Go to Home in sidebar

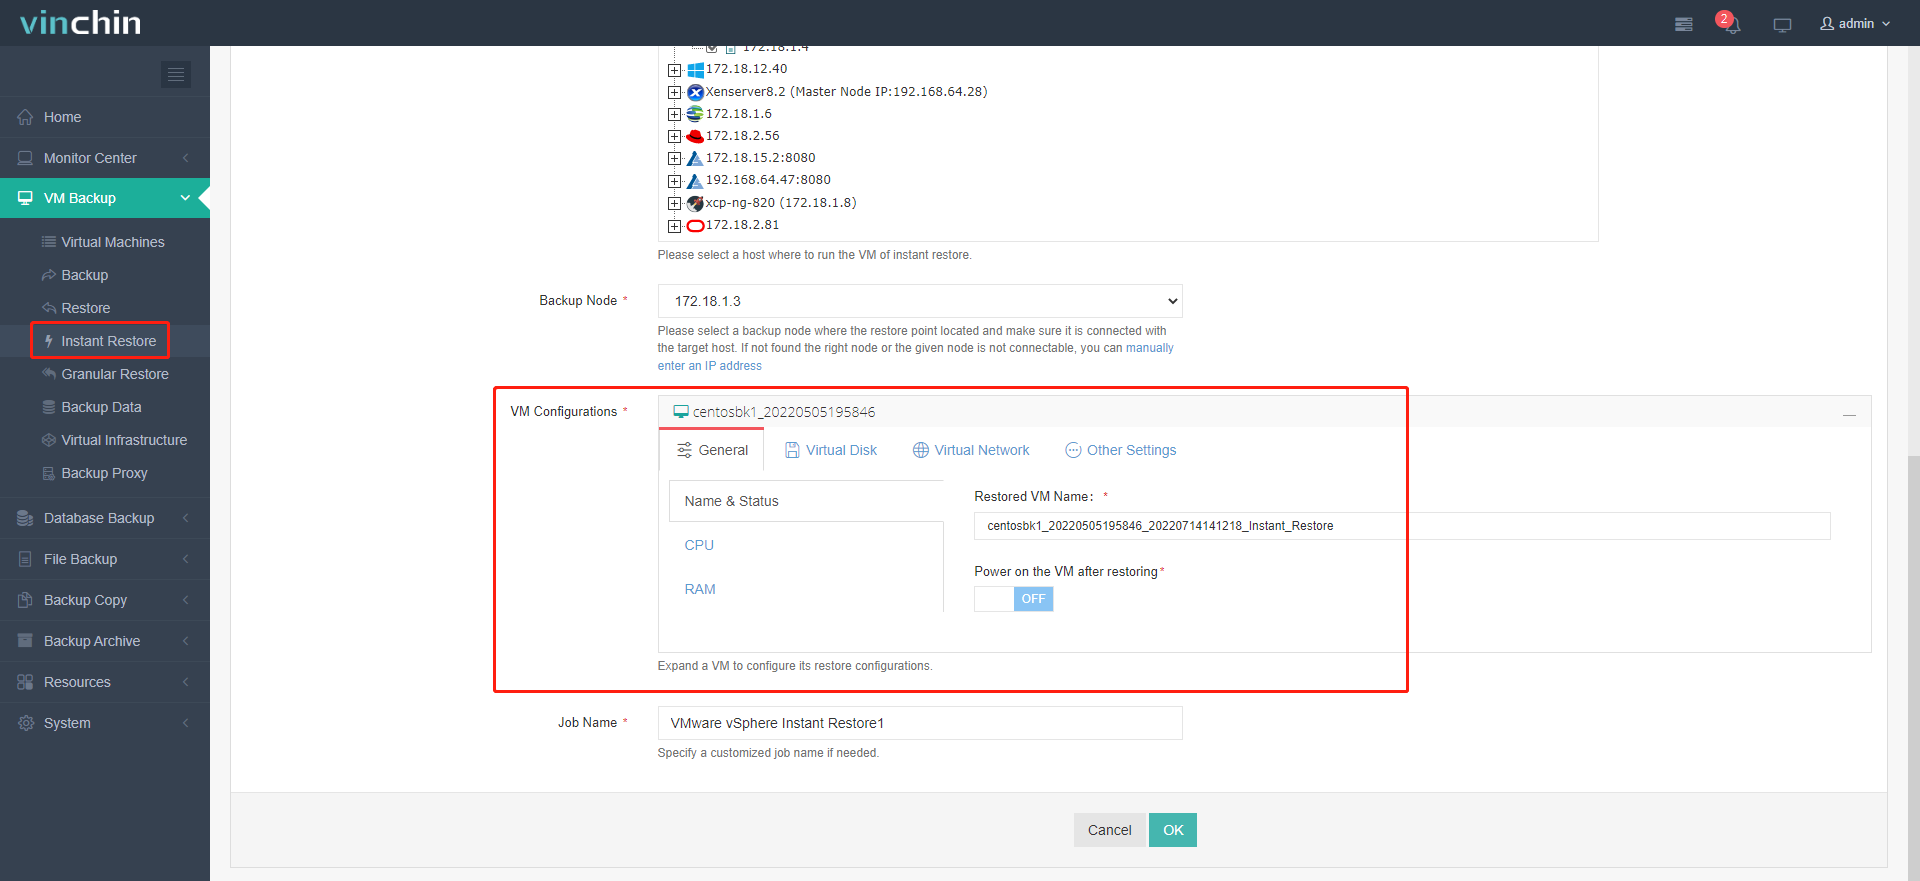click(105, 117)
